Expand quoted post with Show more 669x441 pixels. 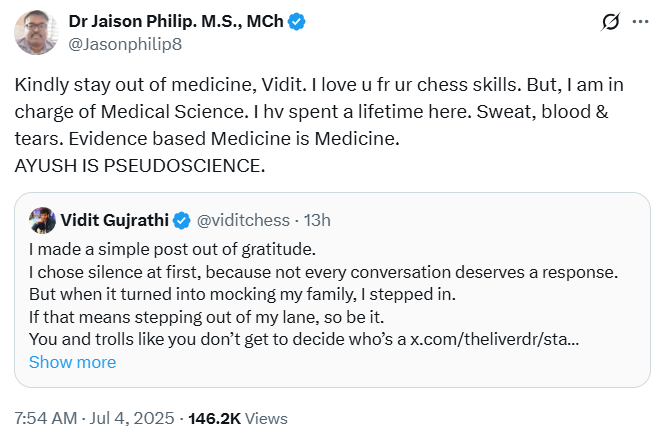tap(72, 362)
